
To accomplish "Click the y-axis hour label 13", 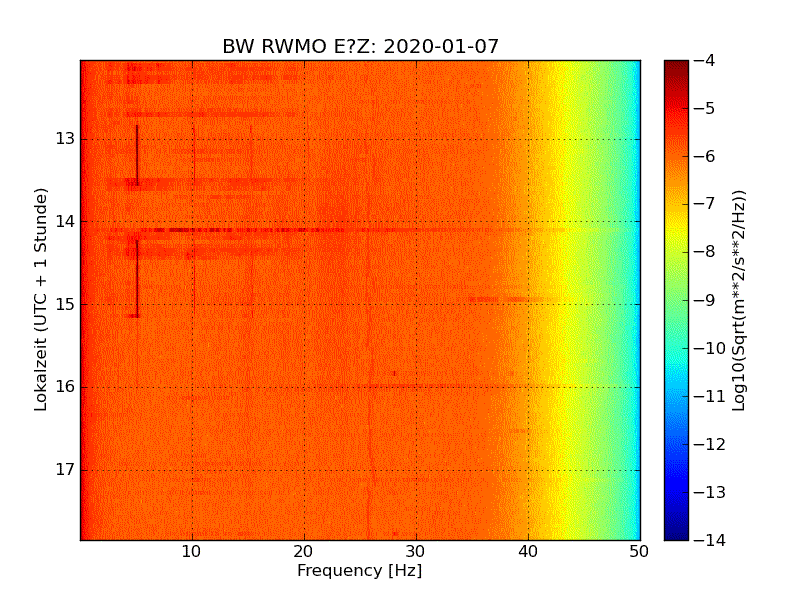I will tap(65, 139).
